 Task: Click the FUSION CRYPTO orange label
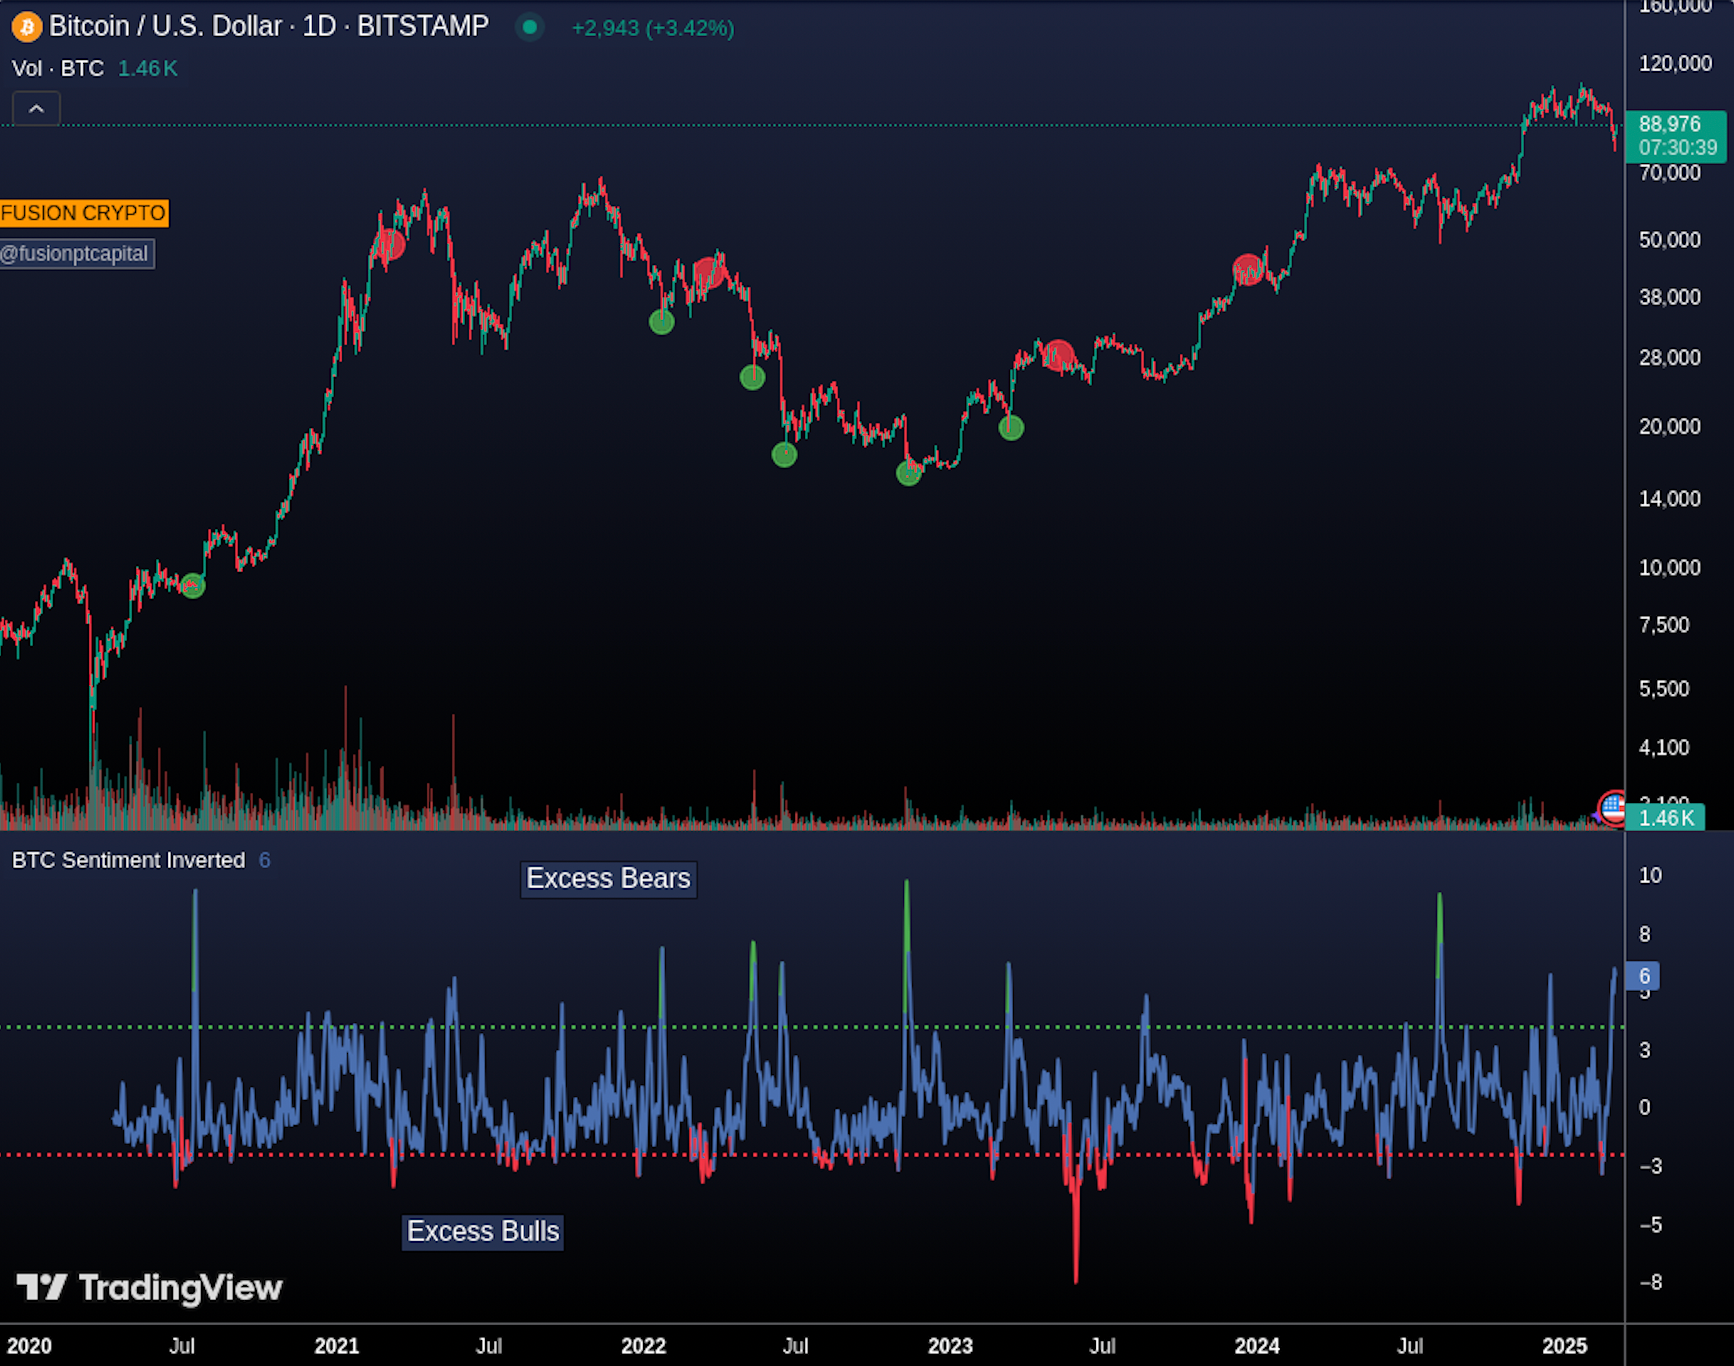point(84,213)
